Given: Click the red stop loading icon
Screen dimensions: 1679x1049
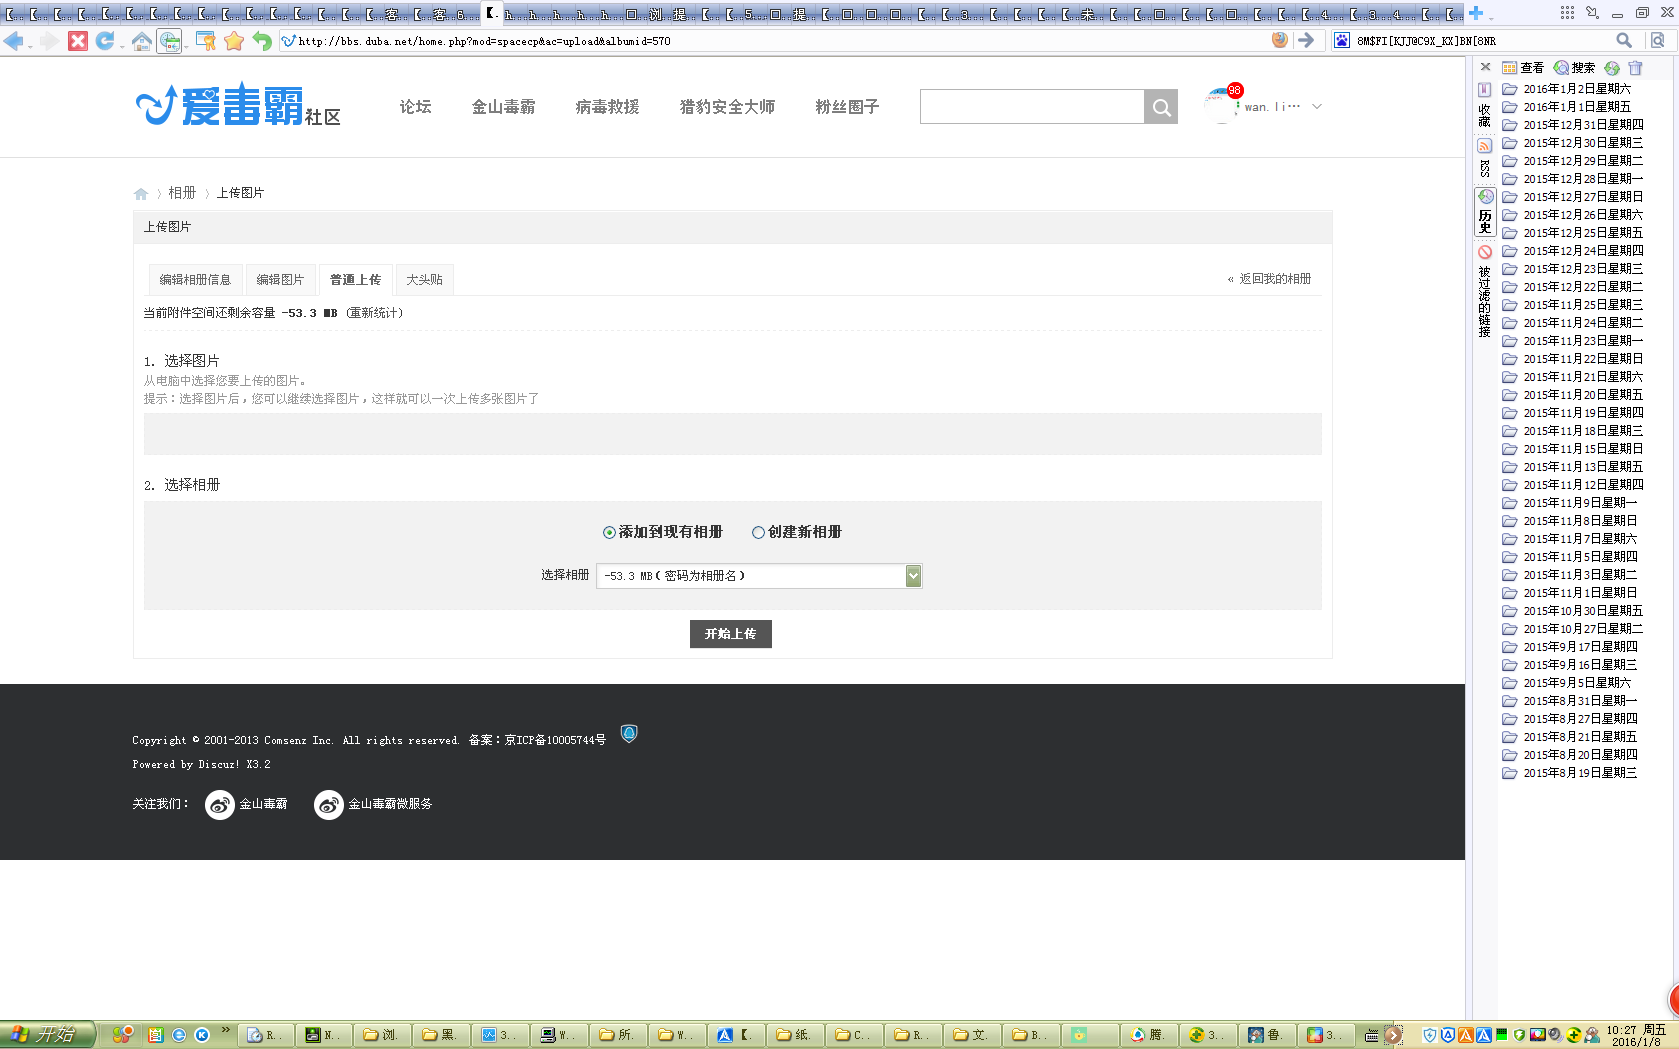Looking at the screenshot, I should tap(78, 41).
